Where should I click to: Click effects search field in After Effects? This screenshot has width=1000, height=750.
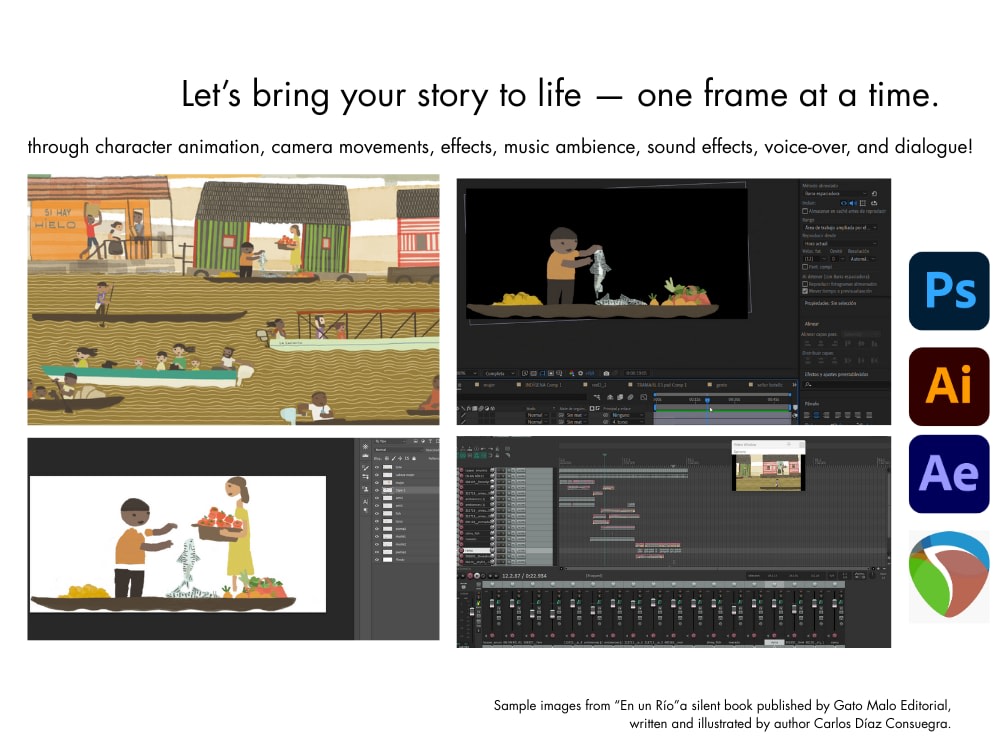point(847,385)
